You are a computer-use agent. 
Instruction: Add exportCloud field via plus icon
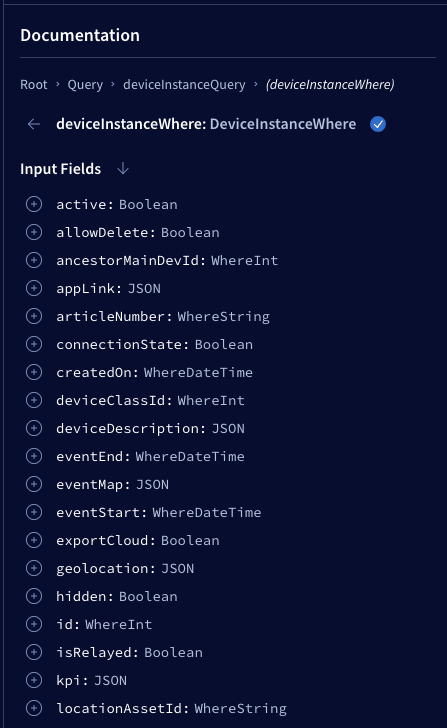(34, 540)
